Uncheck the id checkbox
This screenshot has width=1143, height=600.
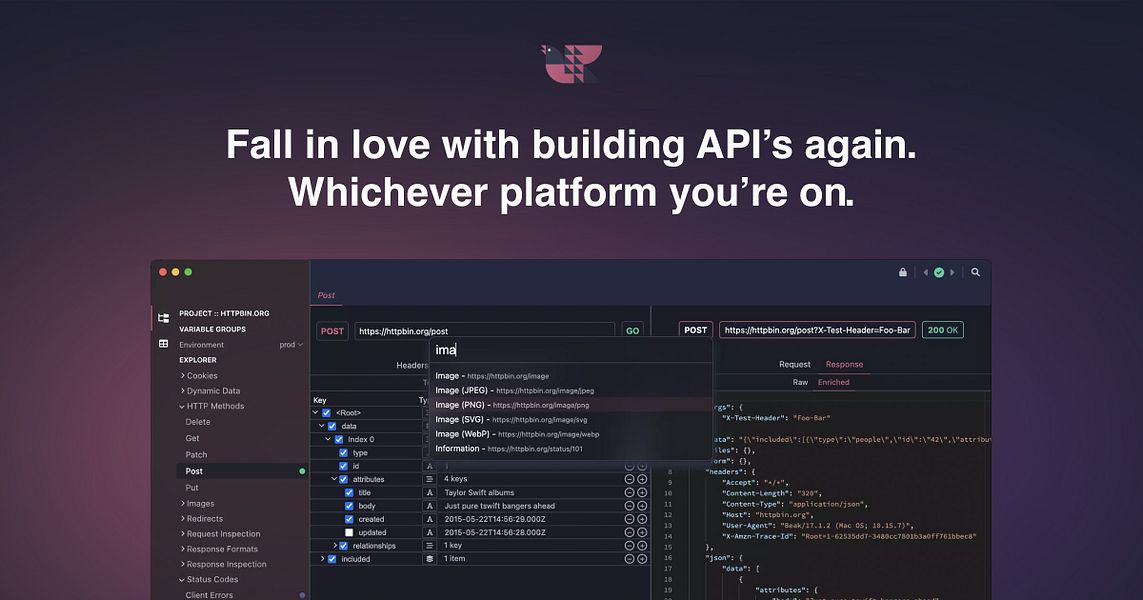tap(343, 466)
